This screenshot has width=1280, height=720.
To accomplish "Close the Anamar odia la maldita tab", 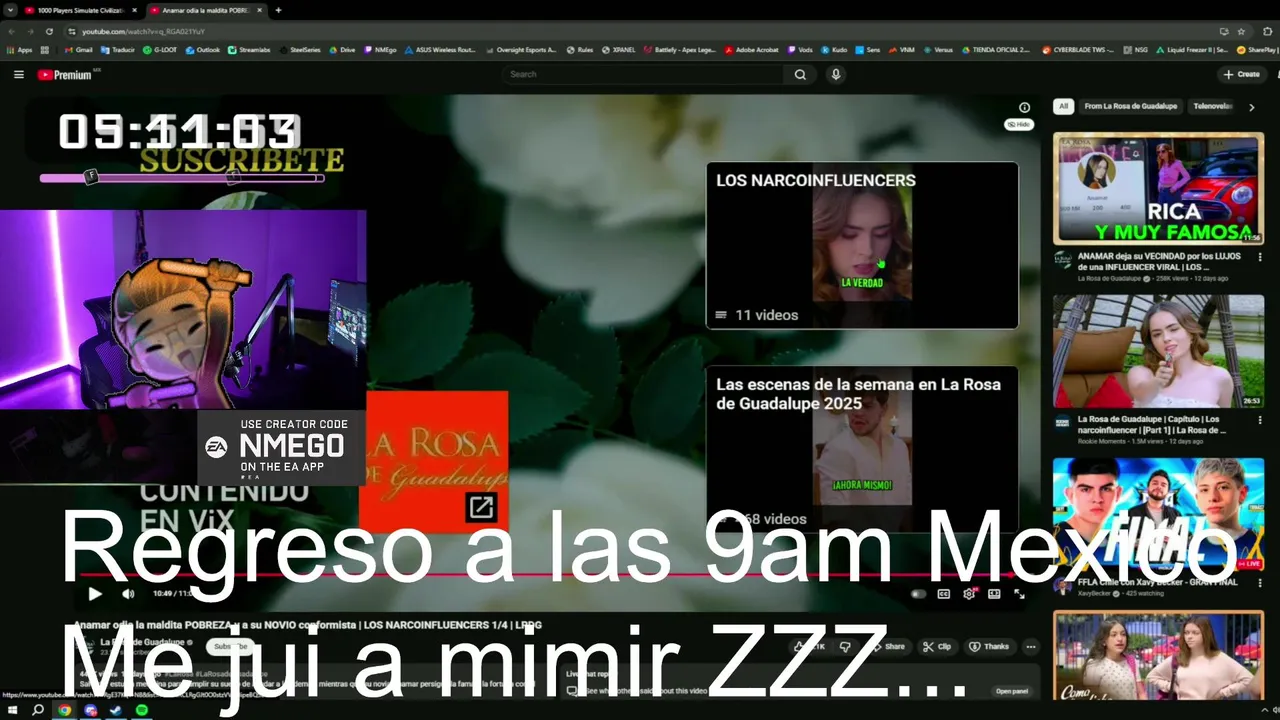I will point(259,10).
